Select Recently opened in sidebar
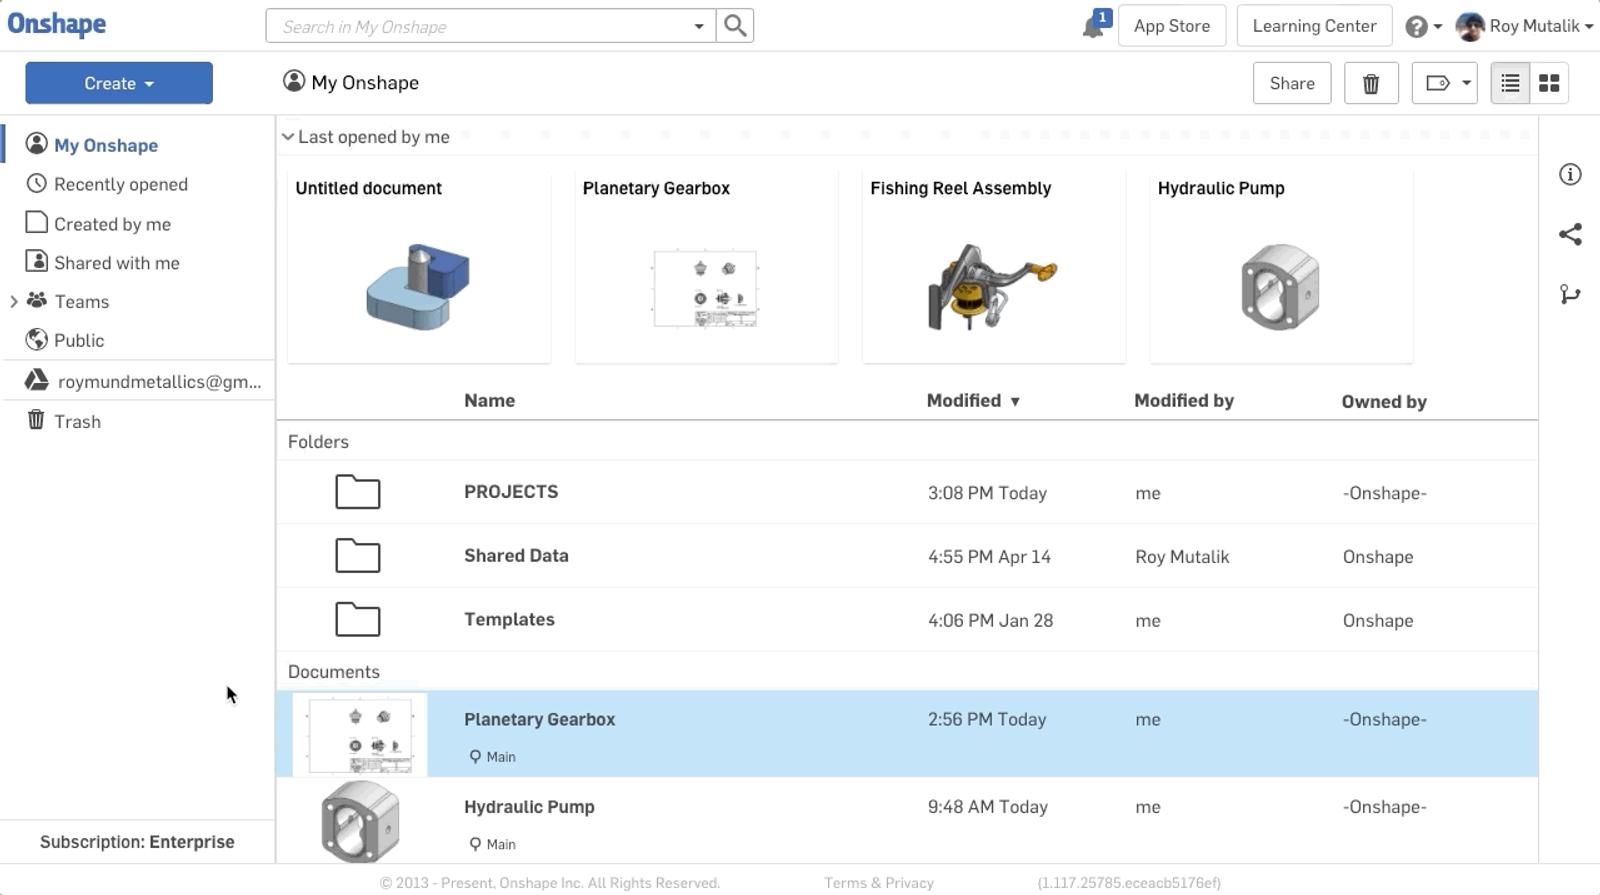Image resolution: width=1600 pixels, height=895 pixels. point(120,185)
